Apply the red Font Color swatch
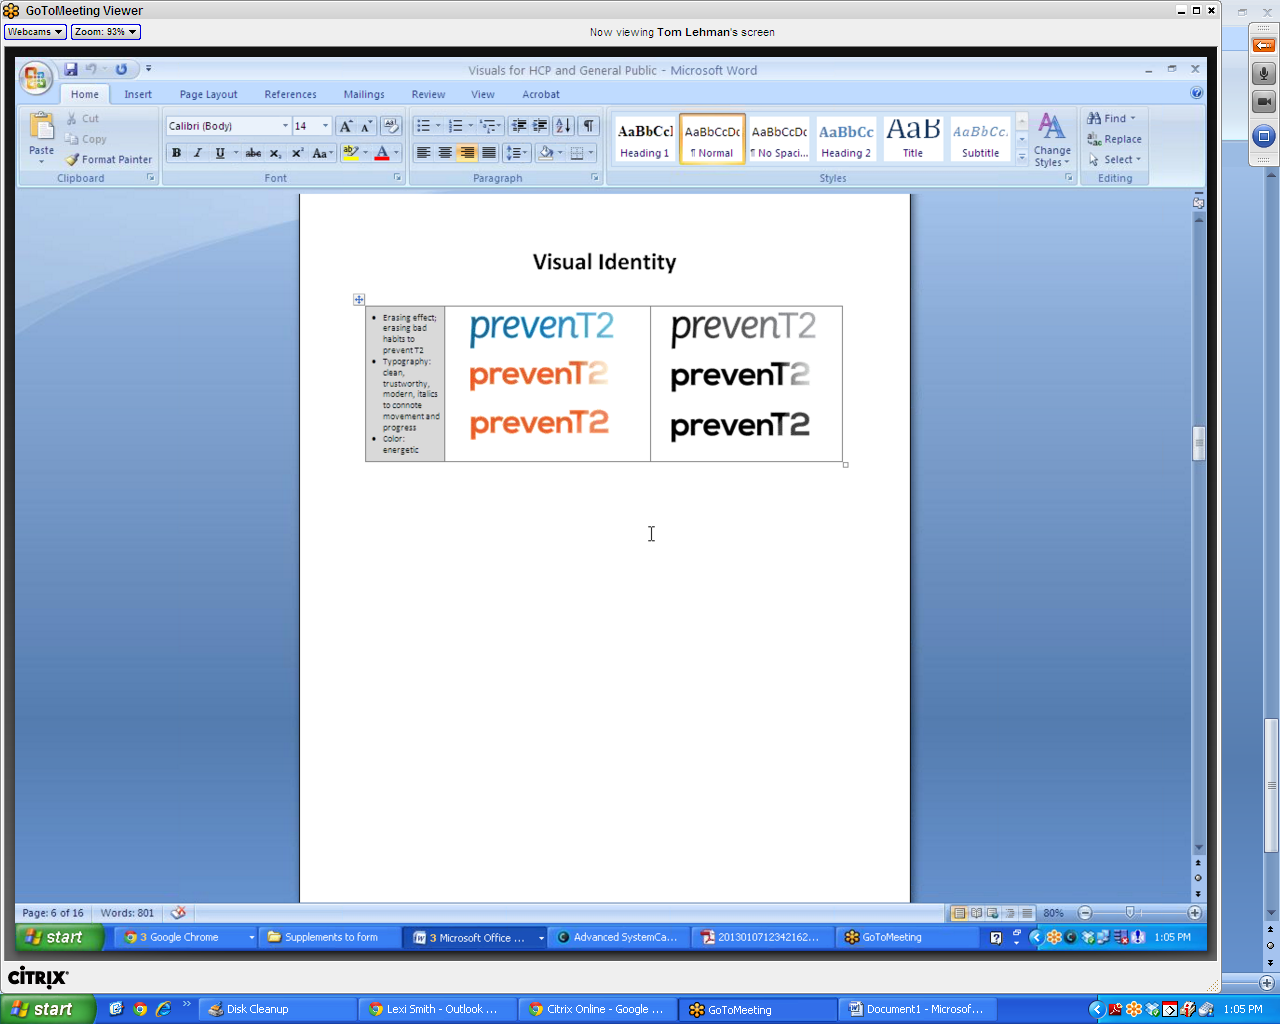The image size is (1280, 1024). pyautogui.click(x=382, y=153)
